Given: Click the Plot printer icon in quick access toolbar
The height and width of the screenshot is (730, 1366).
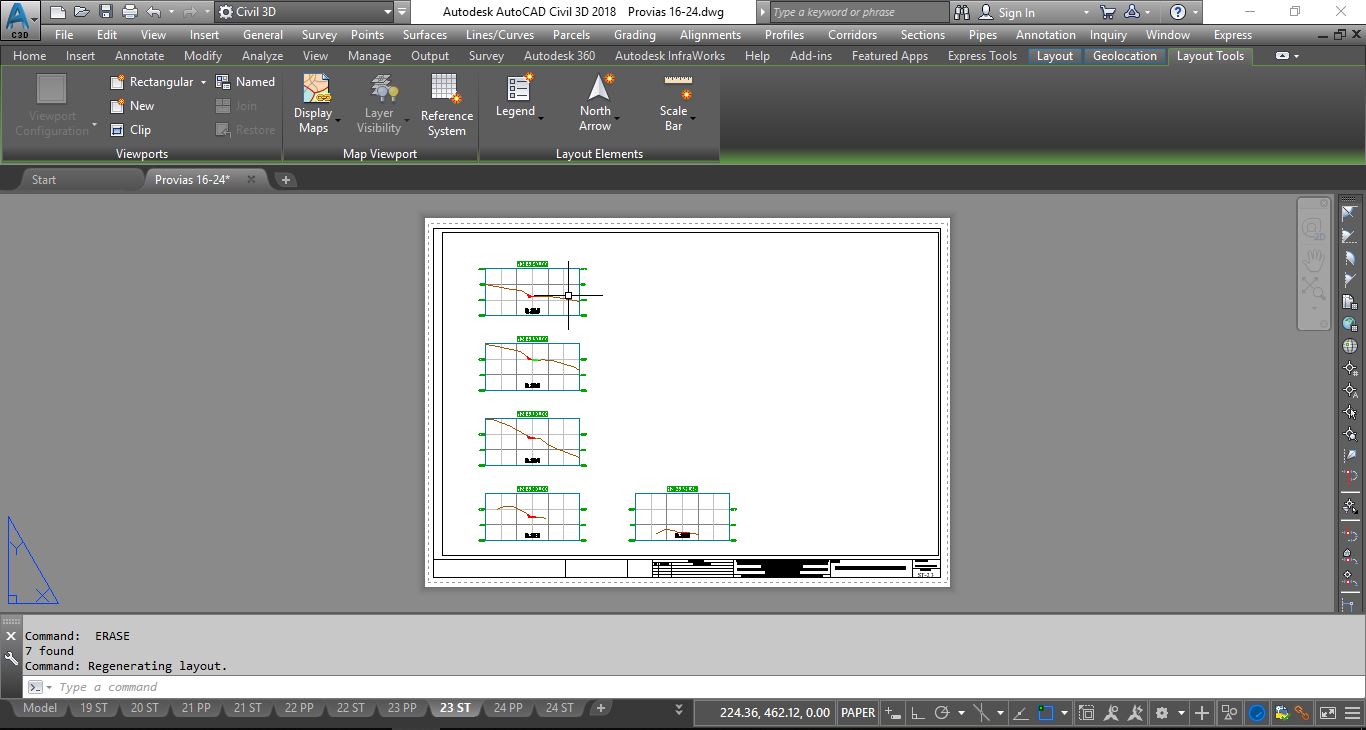Looking at the screenshot, I should pyautogui.click(x=130, y=12).
